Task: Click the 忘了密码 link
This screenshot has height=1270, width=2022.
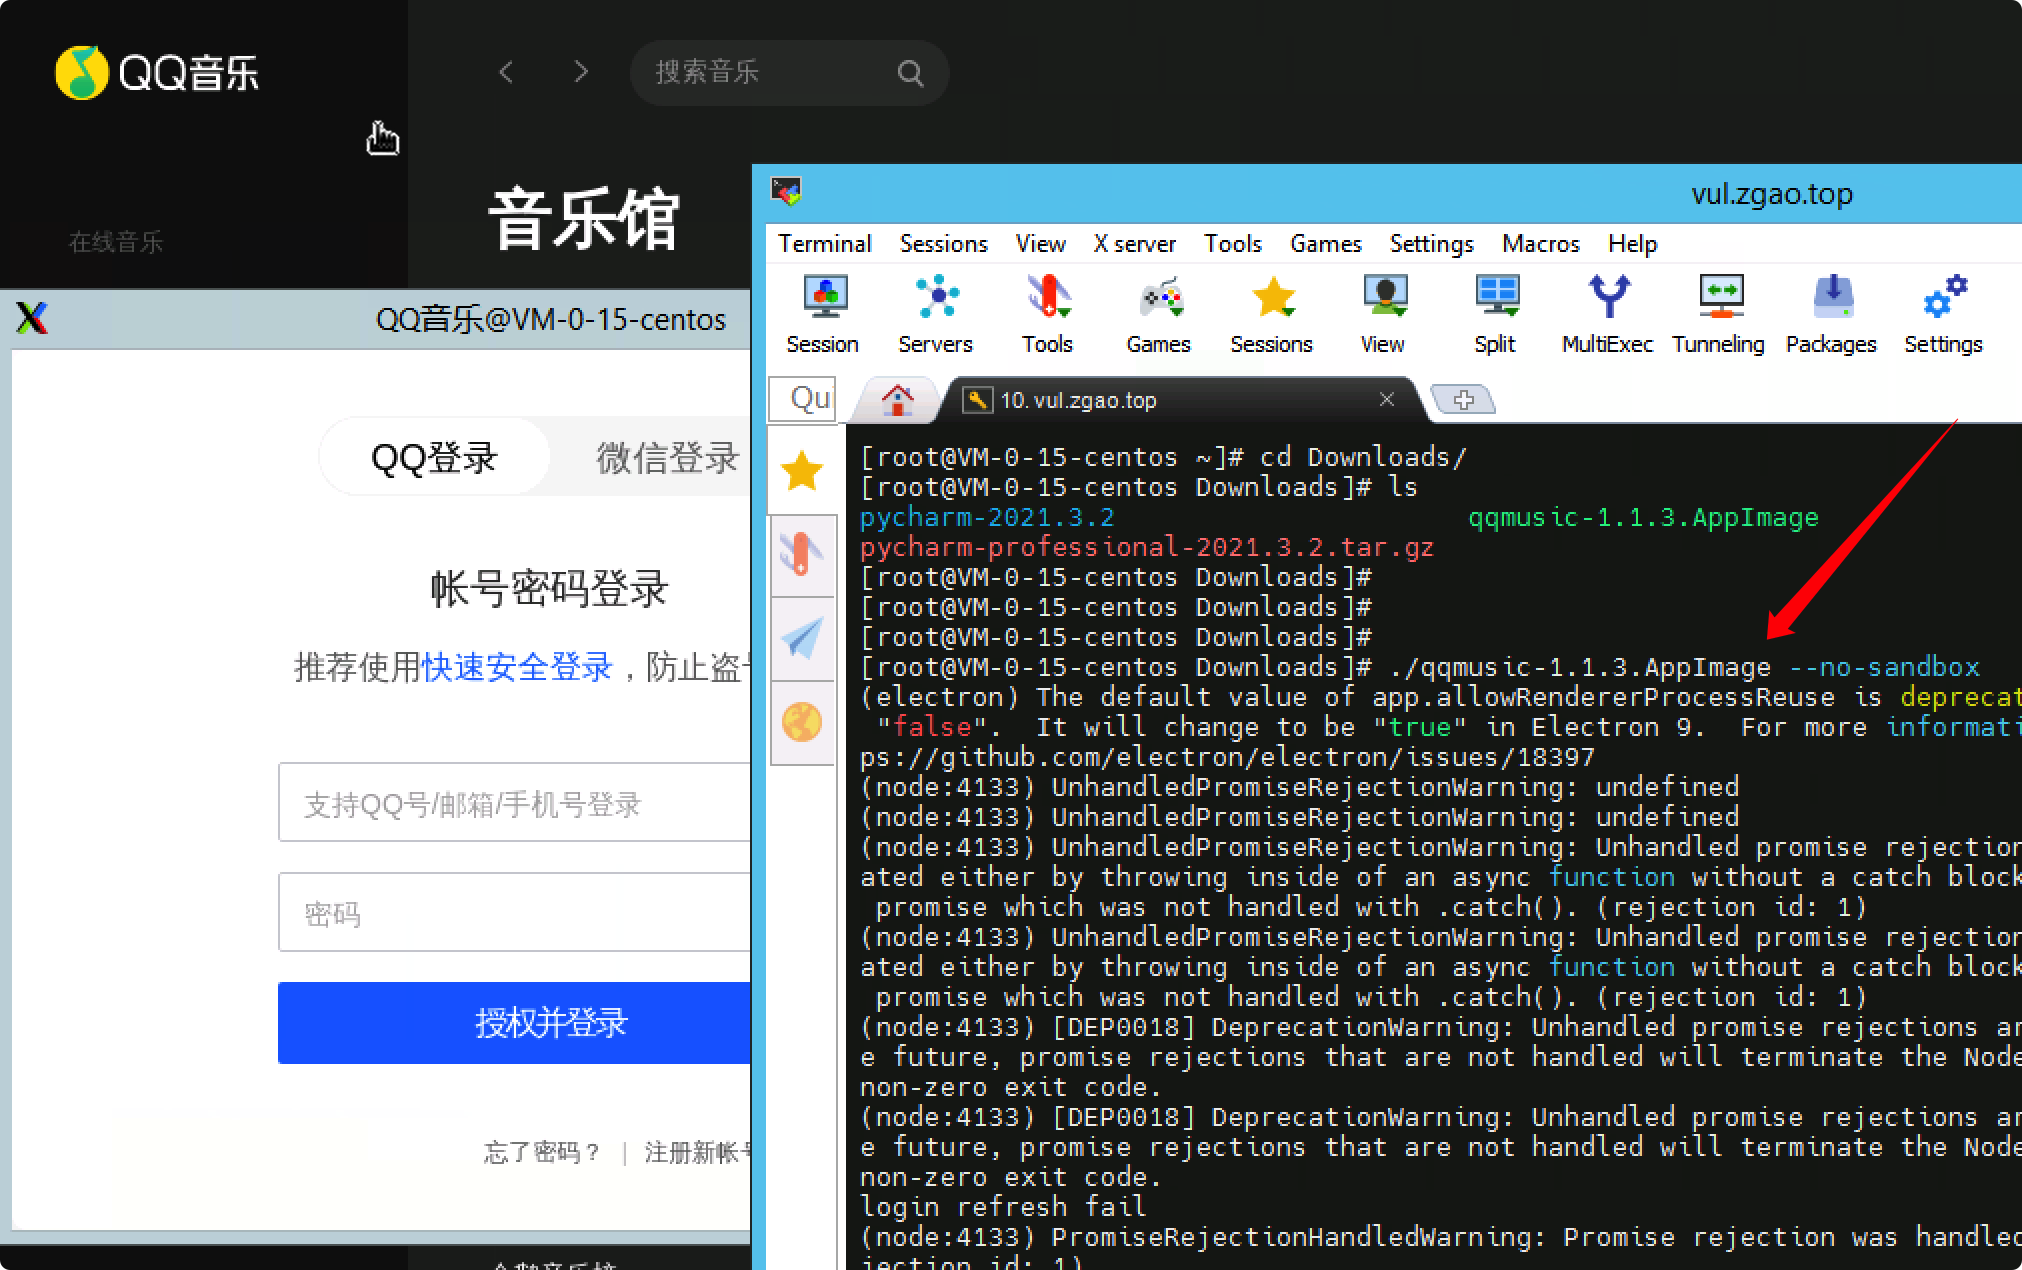Action: (x=541, y=1152)
